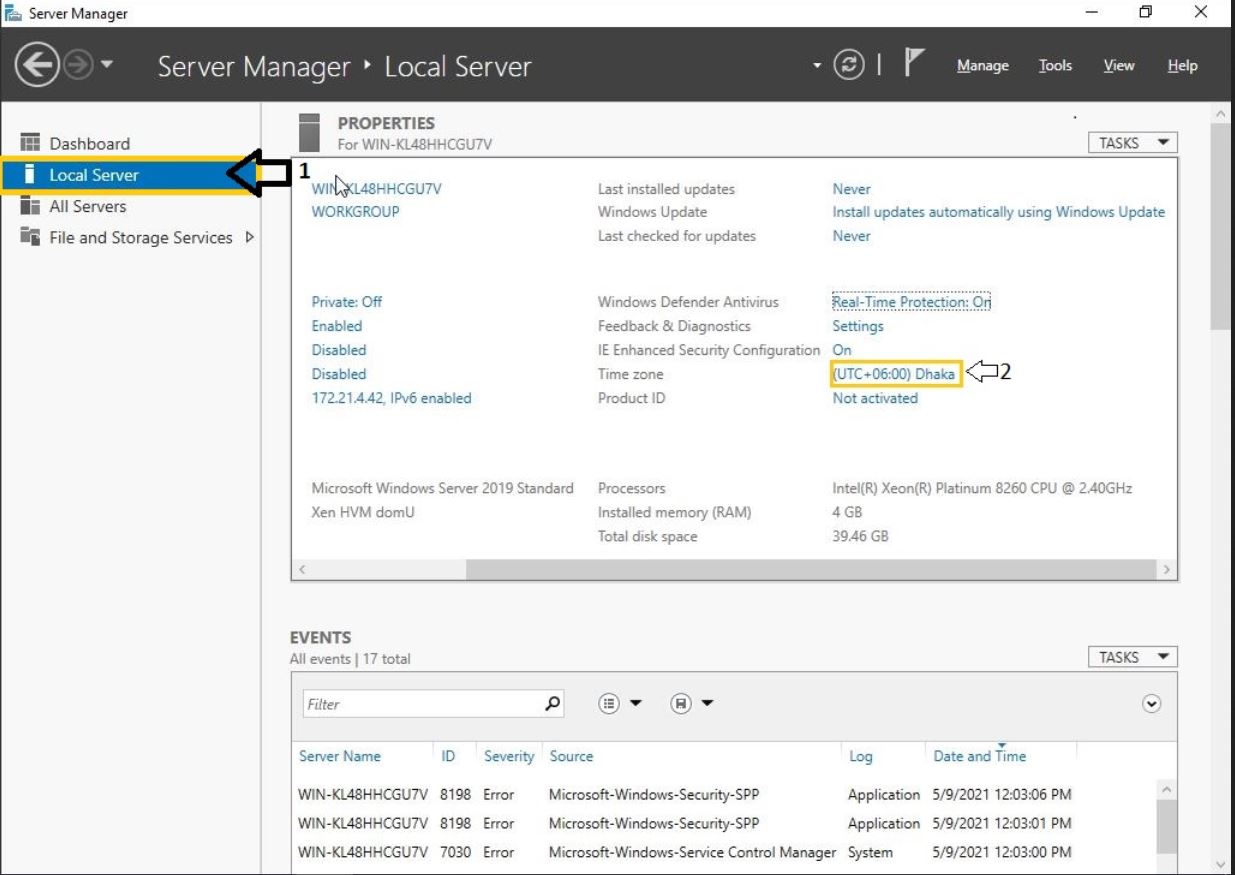The height and width of the screenshot is (875, 1235).
Task: Expand File and Storage Services arrow
Action: point(249,238)
